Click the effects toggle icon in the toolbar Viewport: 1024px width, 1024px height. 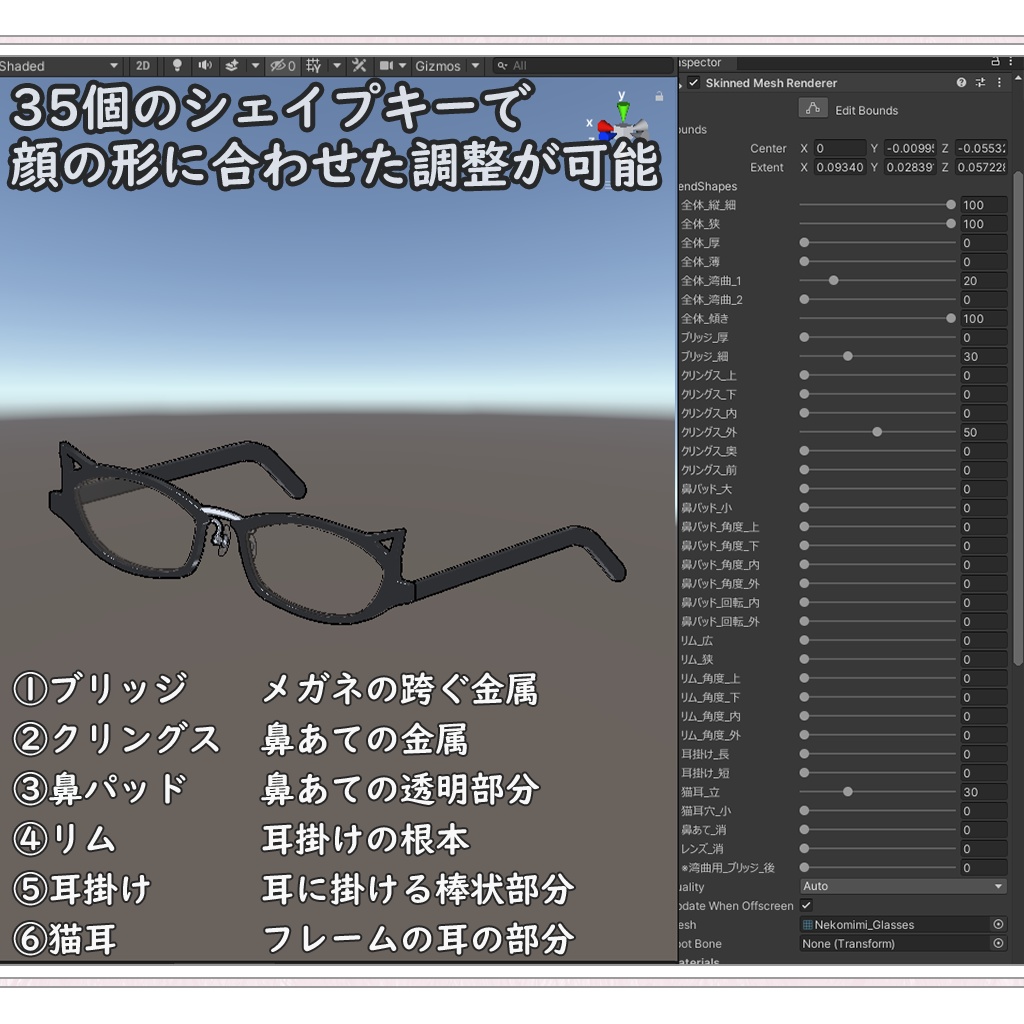(230, 66)
